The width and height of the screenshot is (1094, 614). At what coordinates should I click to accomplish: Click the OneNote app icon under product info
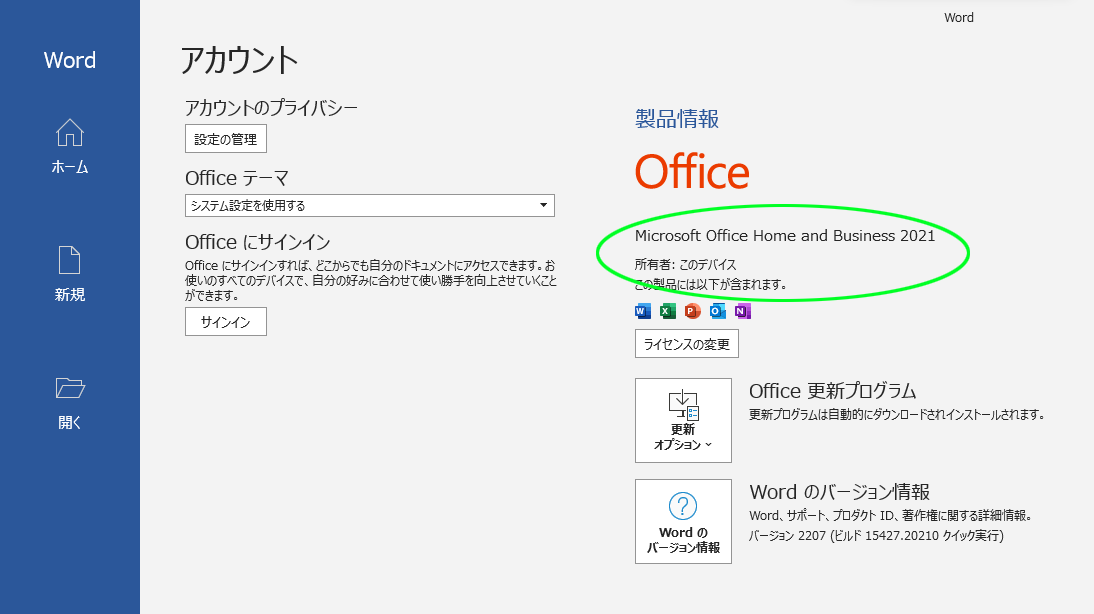click(x=742, y=311)
